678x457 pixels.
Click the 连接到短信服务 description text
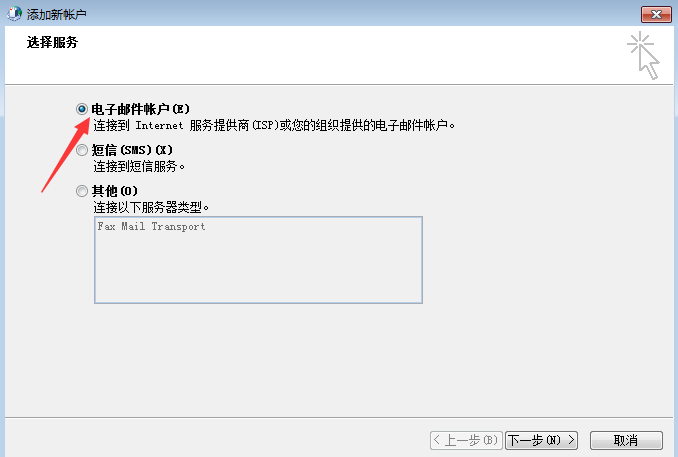pos(139,166)
